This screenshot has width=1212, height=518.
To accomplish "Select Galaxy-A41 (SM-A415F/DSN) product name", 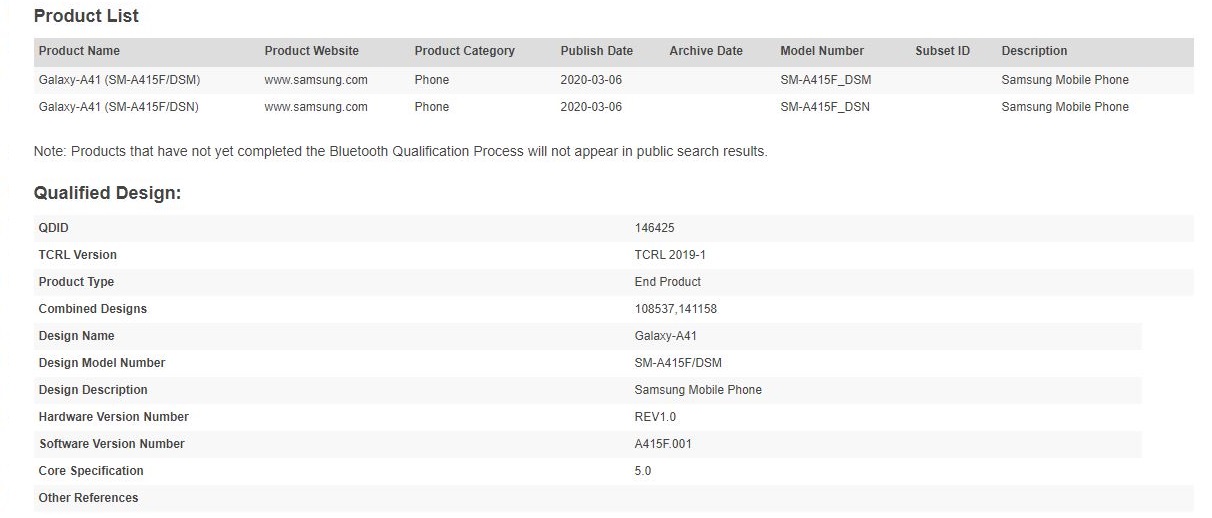I will (120, 107).
